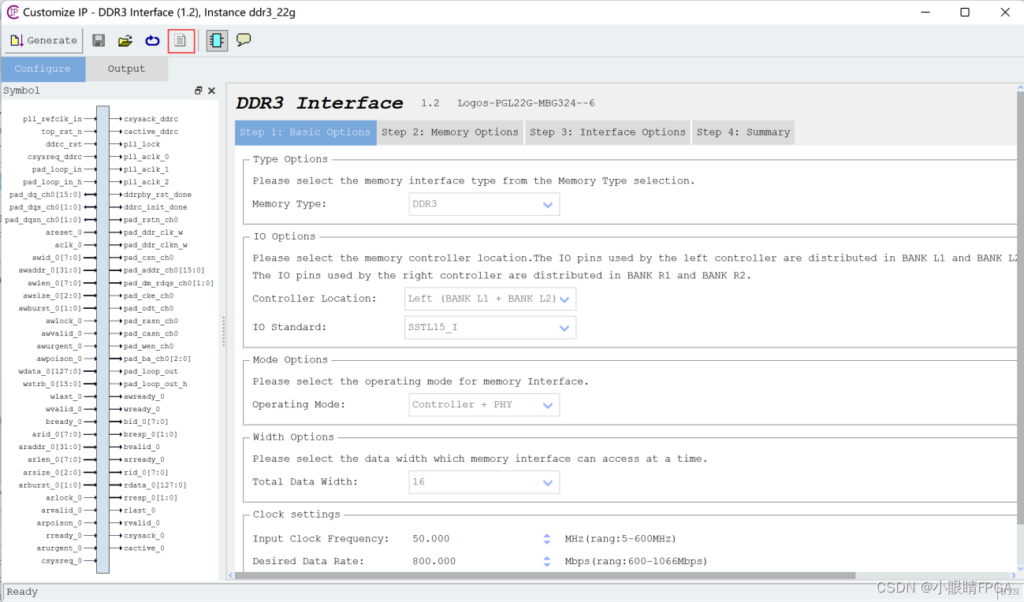
Task: Open the Controller Location dropdown
Action: [565, 299]
